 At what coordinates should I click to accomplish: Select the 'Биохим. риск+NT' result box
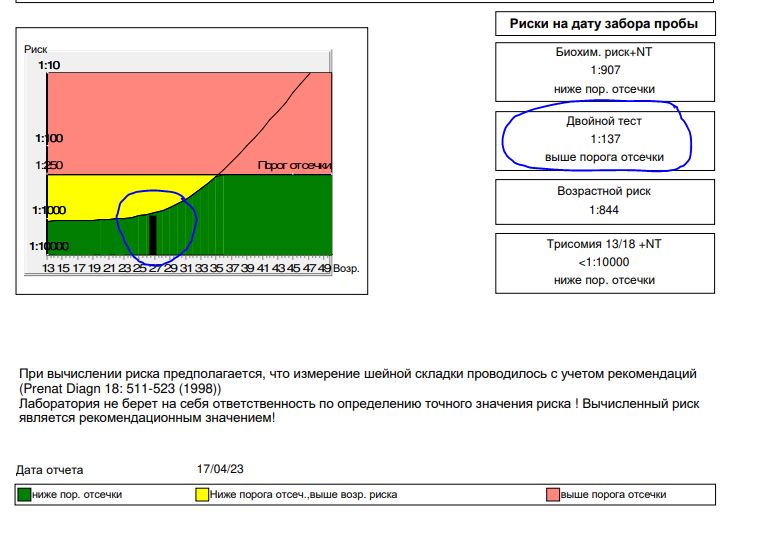(604, 70)
